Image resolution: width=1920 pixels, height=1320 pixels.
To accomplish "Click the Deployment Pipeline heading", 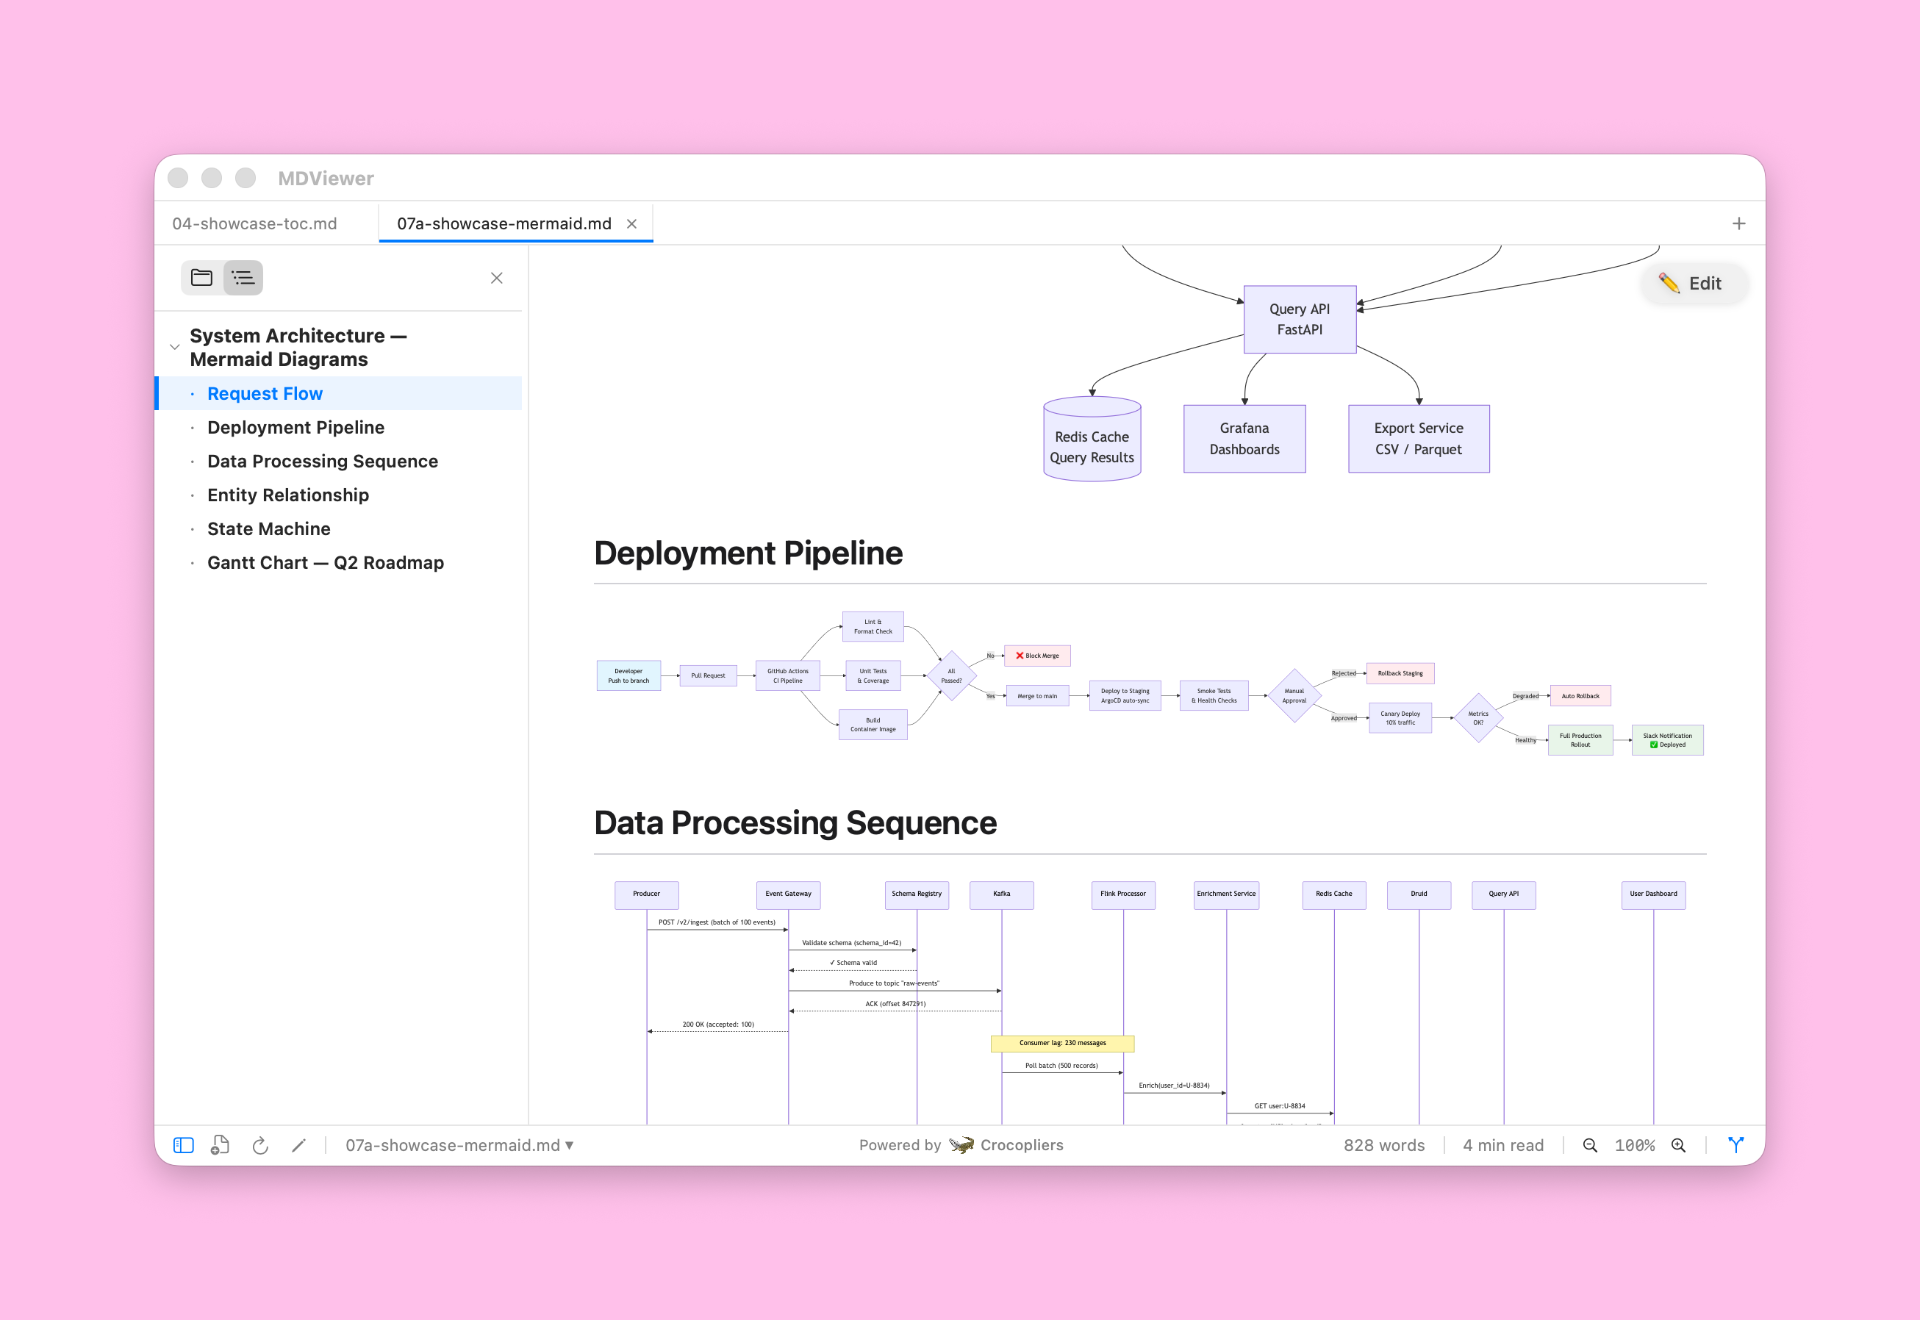I will pyautogui.click(x=748, y=553).
